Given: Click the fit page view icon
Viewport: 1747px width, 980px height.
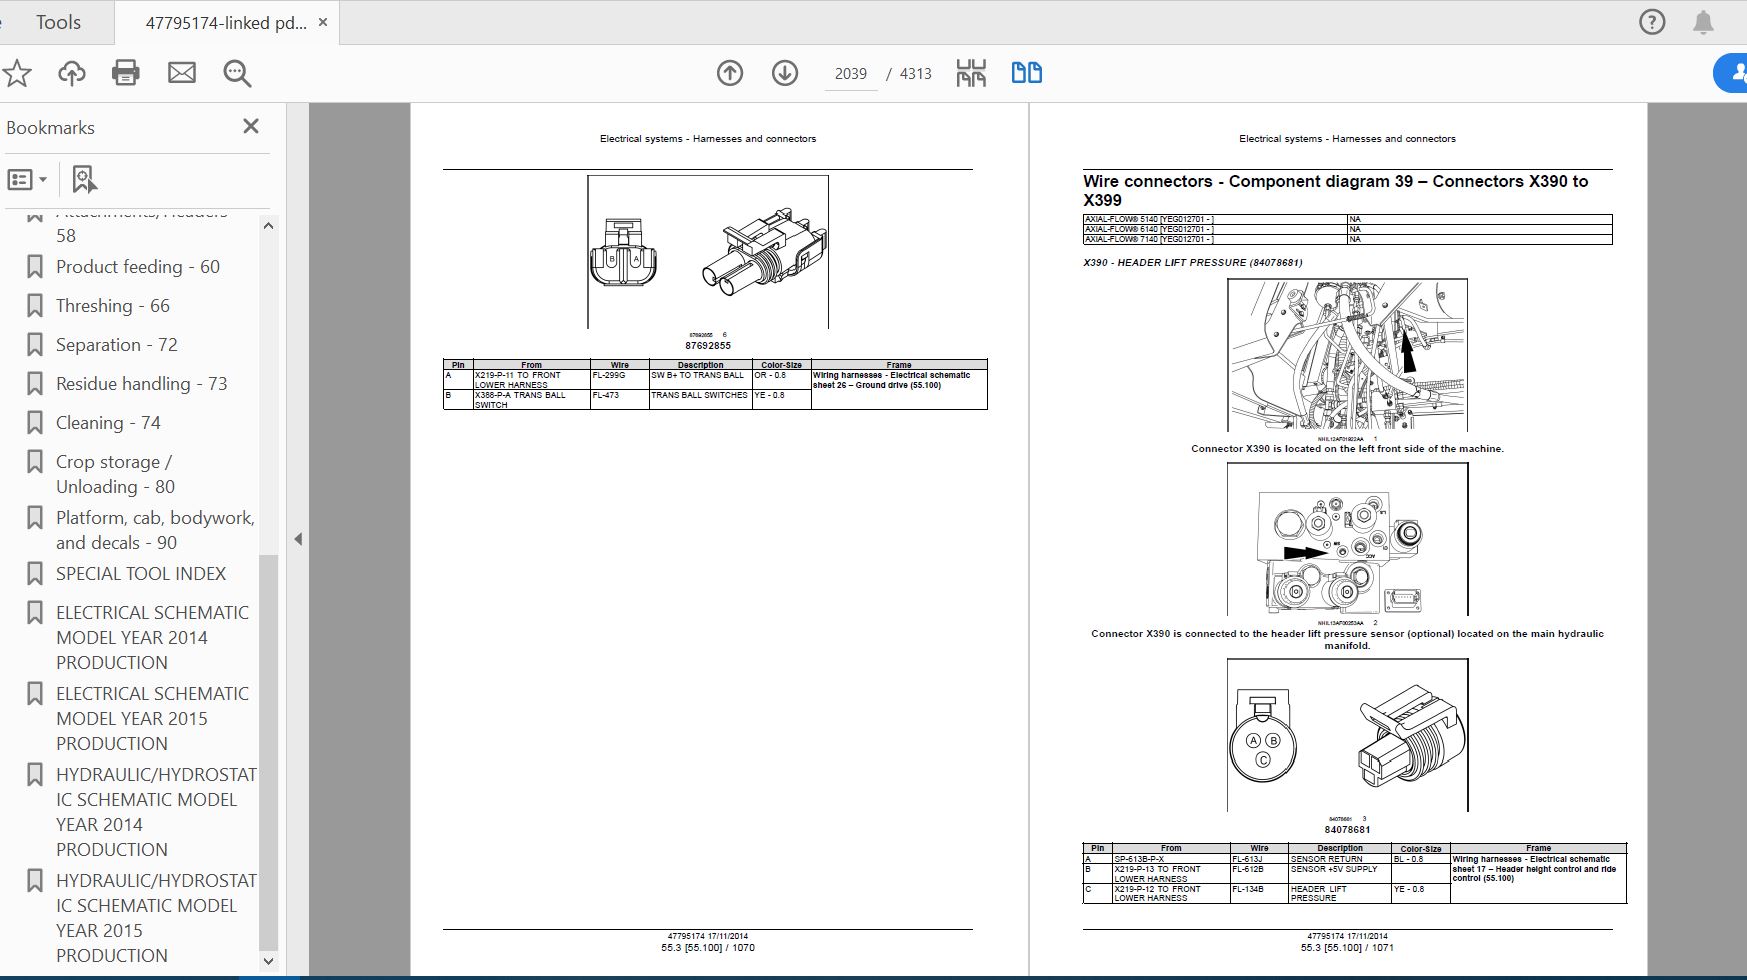Looking at the screenshot, I should [971, 73].
